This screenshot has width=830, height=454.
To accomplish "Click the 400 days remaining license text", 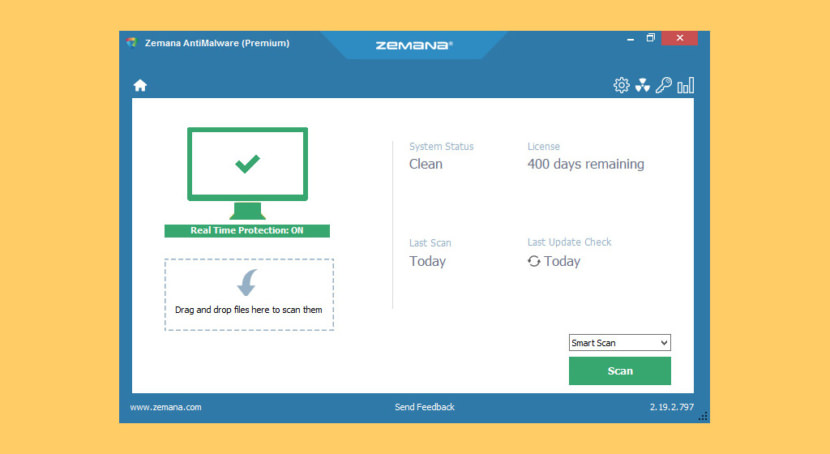I will coord(585,164).
